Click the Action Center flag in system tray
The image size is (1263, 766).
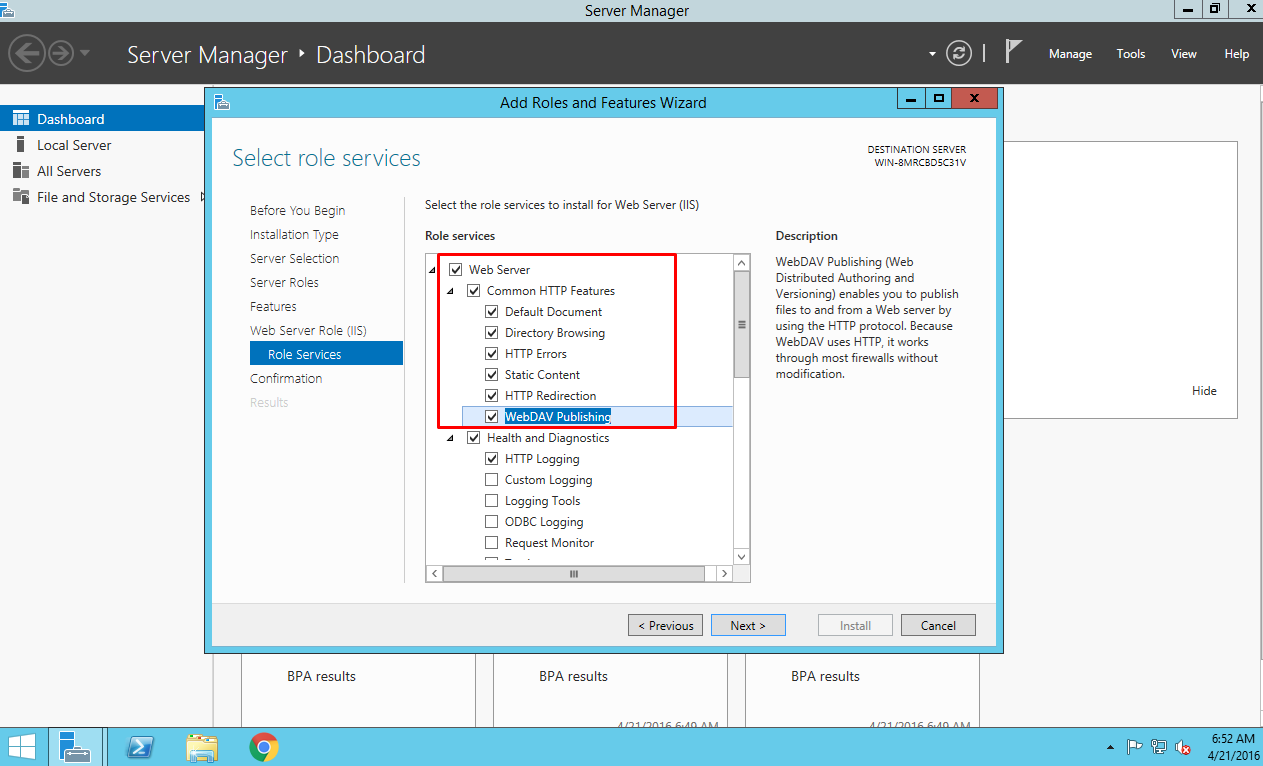[x=1135, y=746]
